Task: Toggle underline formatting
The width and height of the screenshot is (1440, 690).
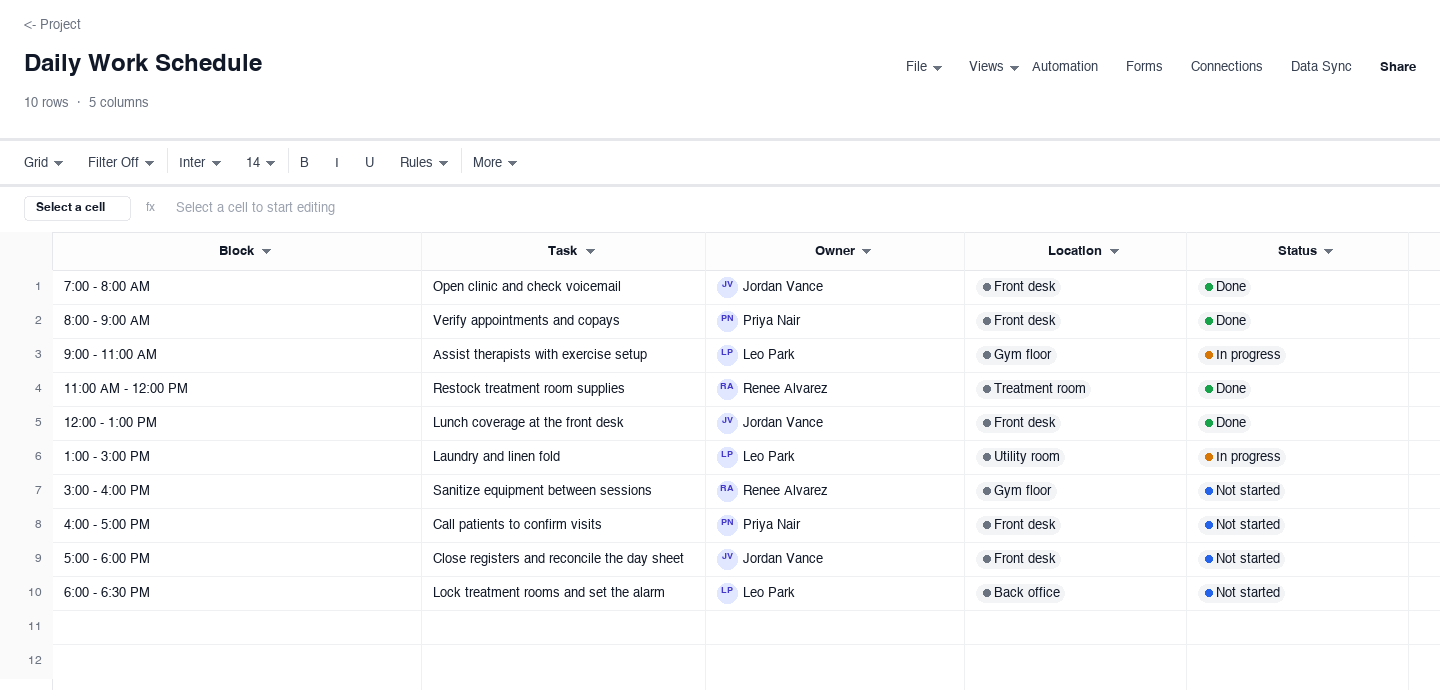Action: (x=369, y=163)
